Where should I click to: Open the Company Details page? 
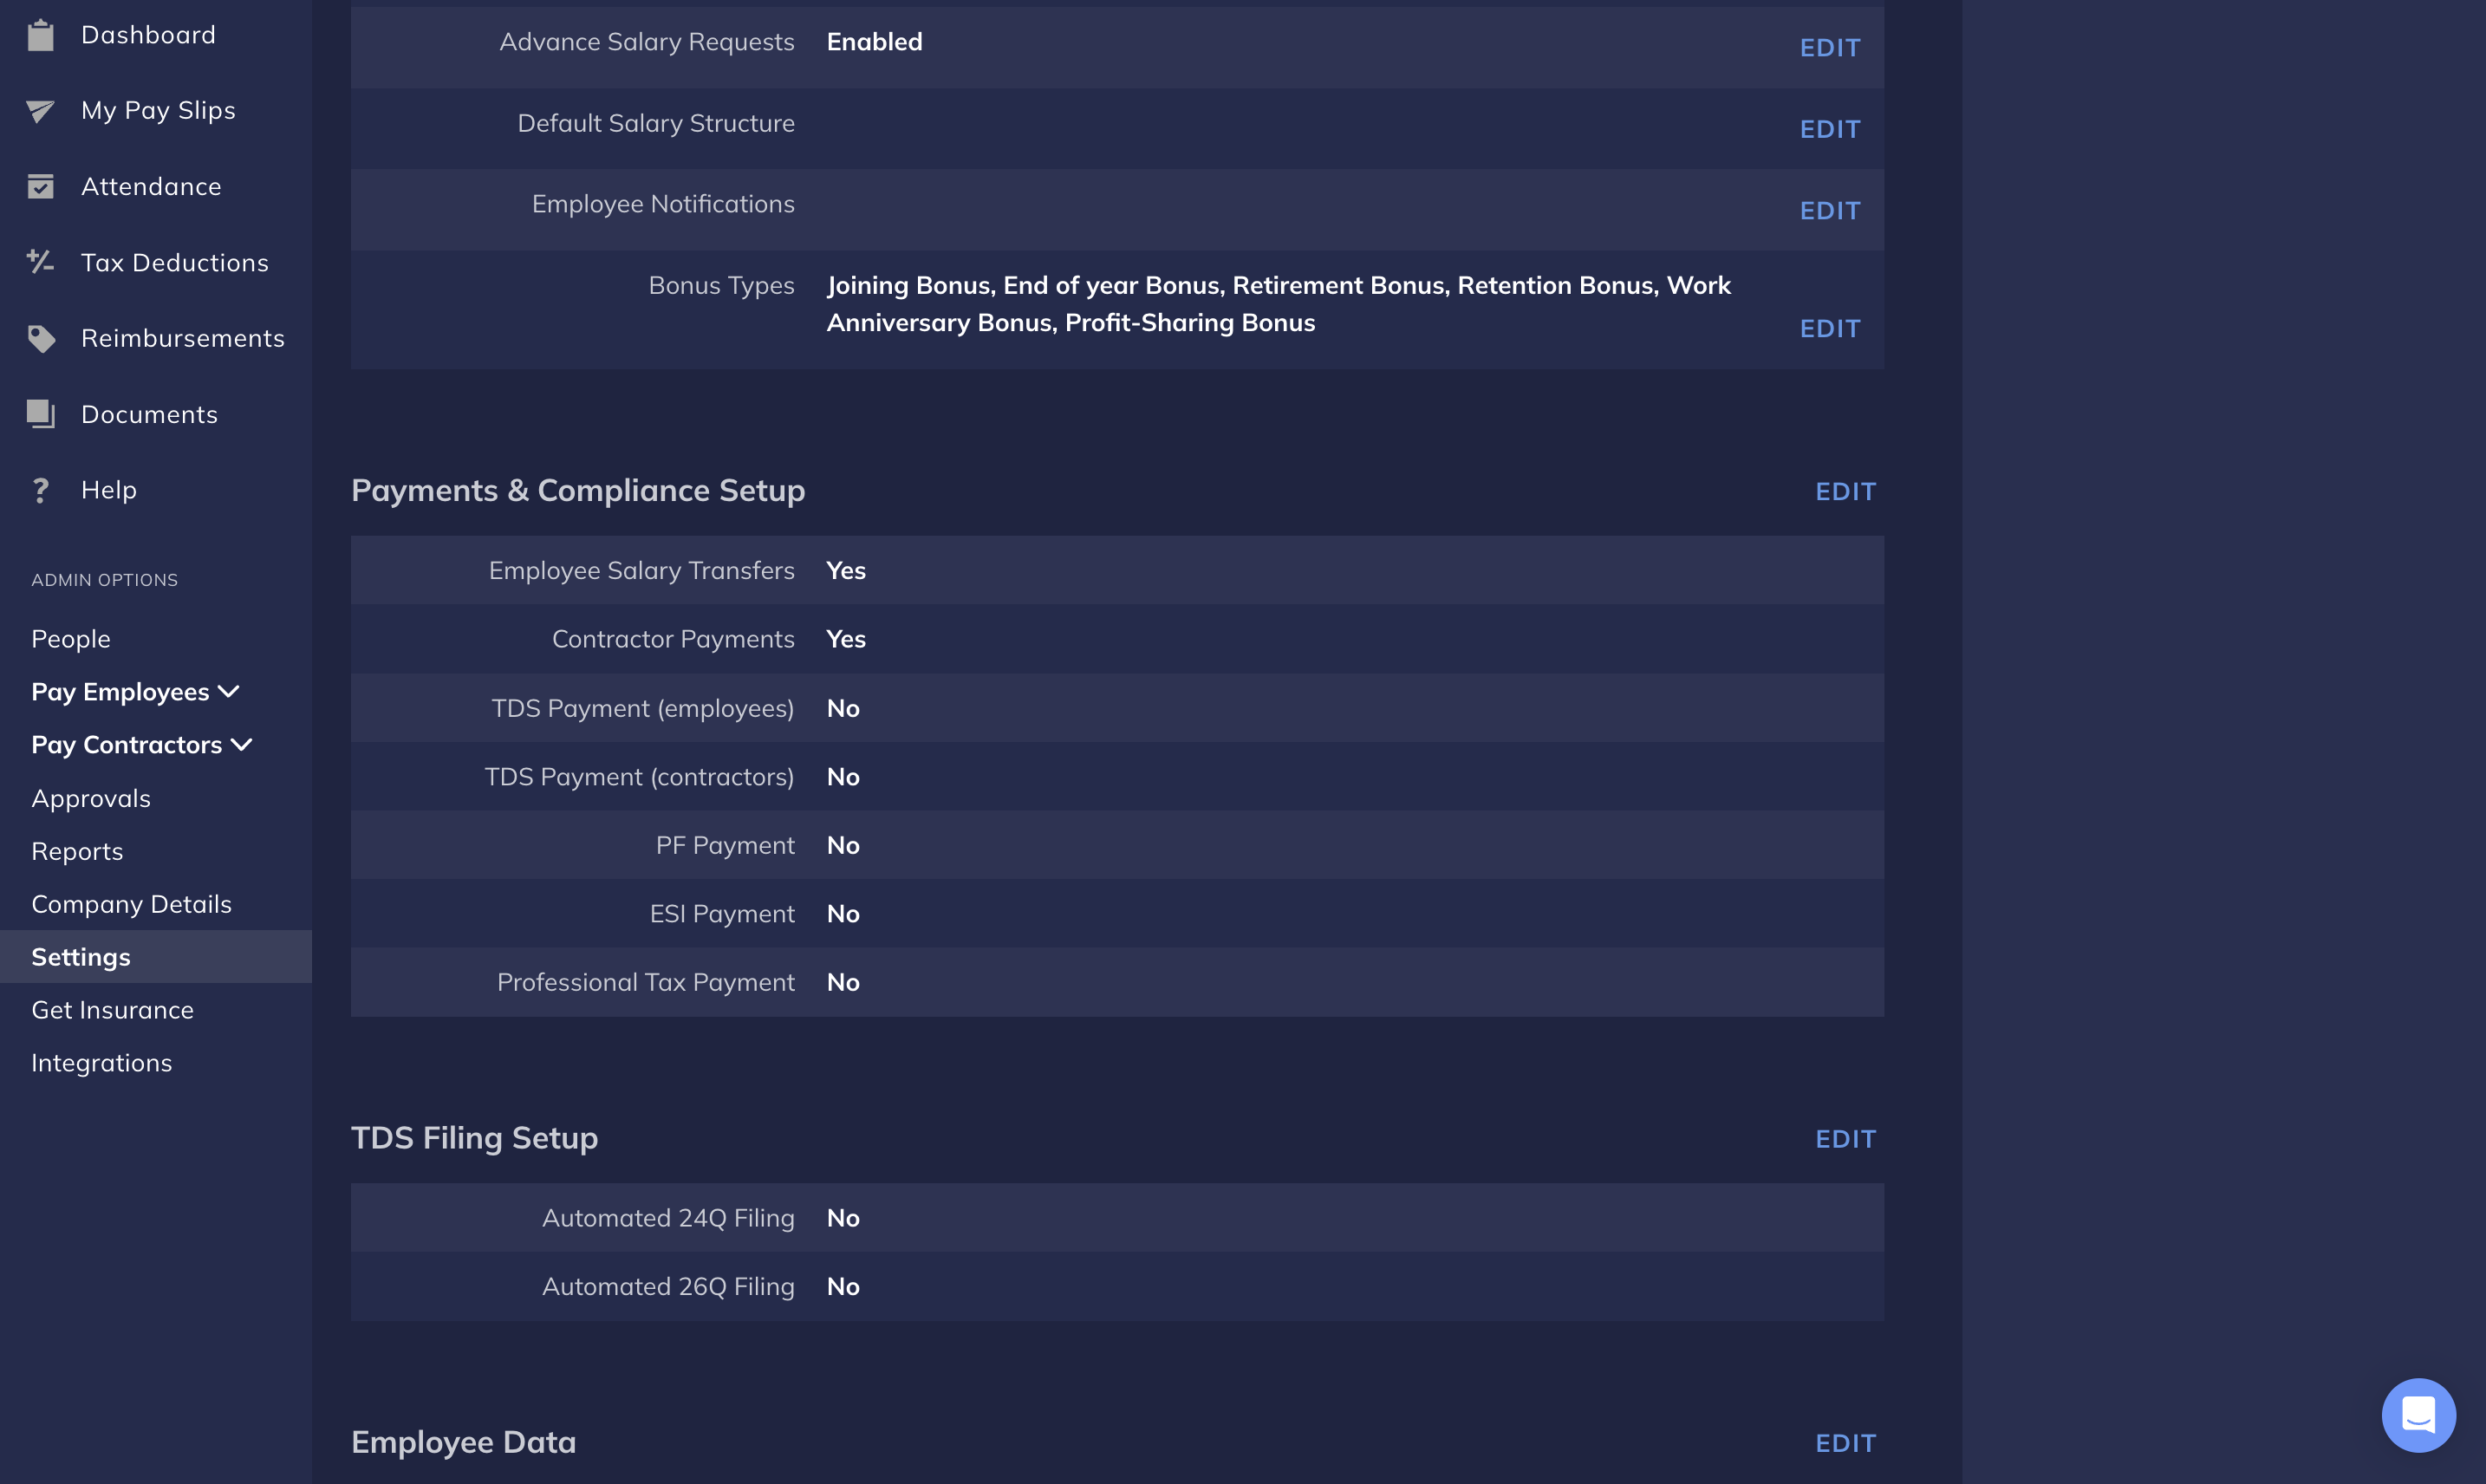click(131, 902)
